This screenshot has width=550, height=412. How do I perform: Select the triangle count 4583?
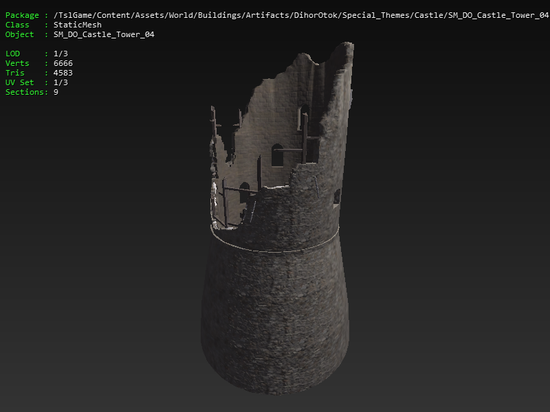(63, 73)
